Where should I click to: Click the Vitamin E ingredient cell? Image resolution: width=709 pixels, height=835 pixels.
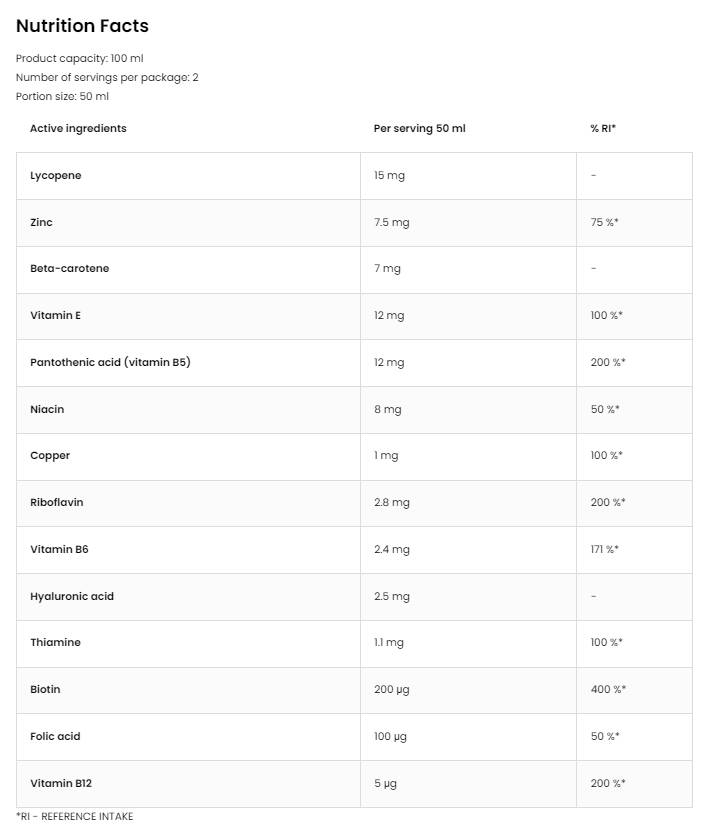[56, 316]
